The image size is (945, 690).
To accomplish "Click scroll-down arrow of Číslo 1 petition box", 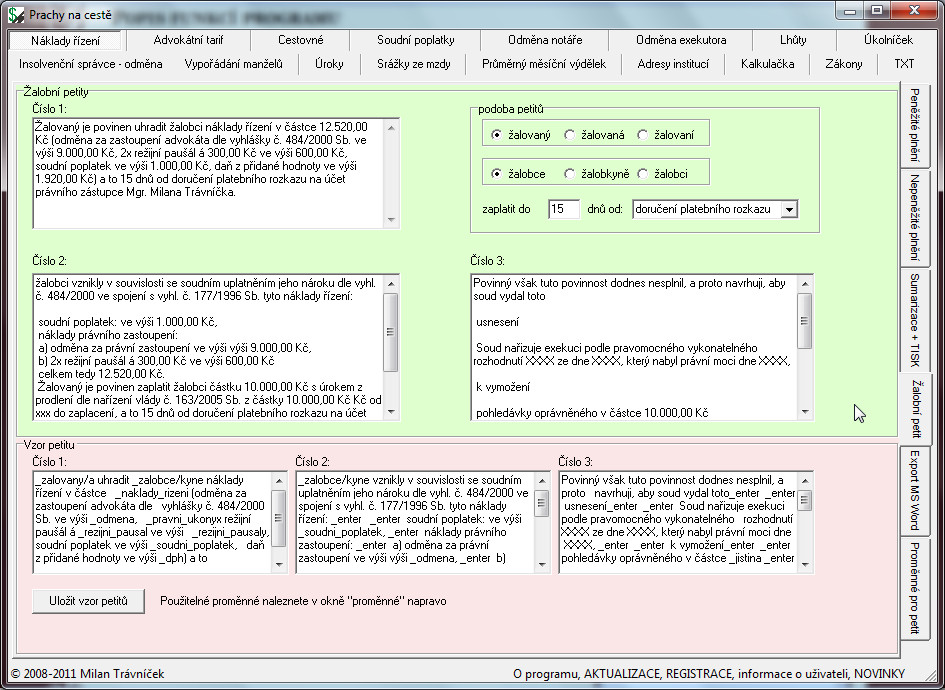I will (391, 220).
